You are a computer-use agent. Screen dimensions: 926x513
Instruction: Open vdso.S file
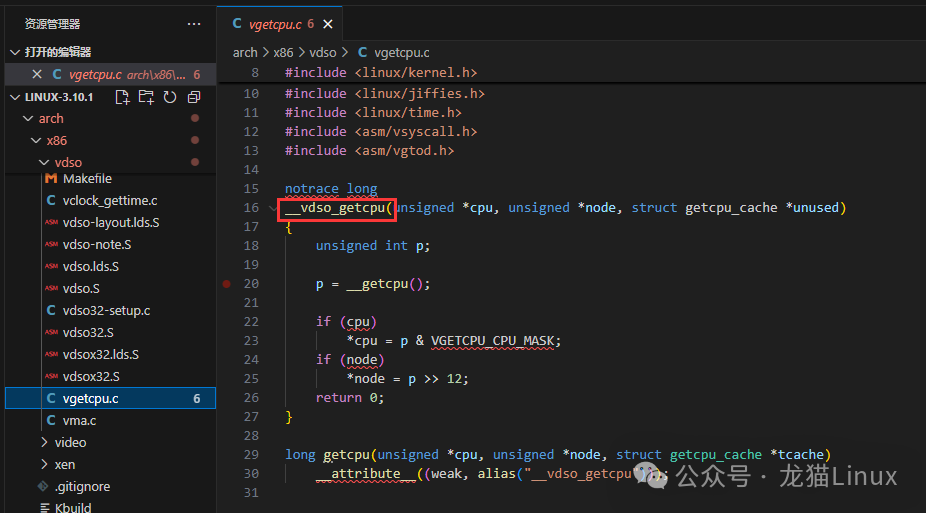pyautogui.click(x=81, y=289)
